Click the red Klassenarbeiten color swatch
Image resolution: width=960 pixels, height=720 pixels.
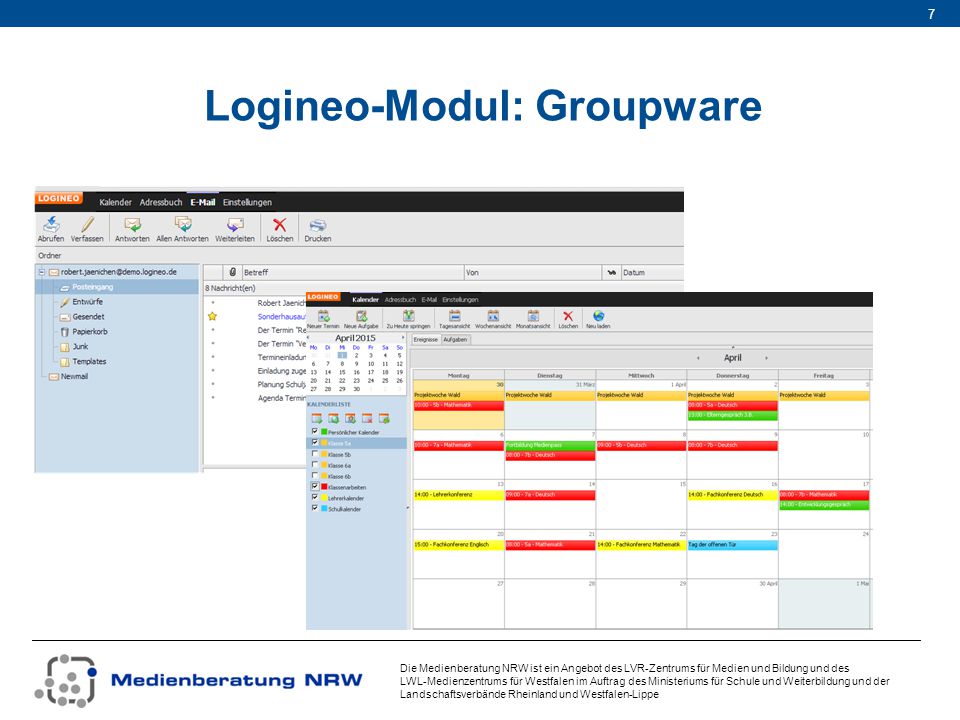pyautogui.click(x=324, y=487)
